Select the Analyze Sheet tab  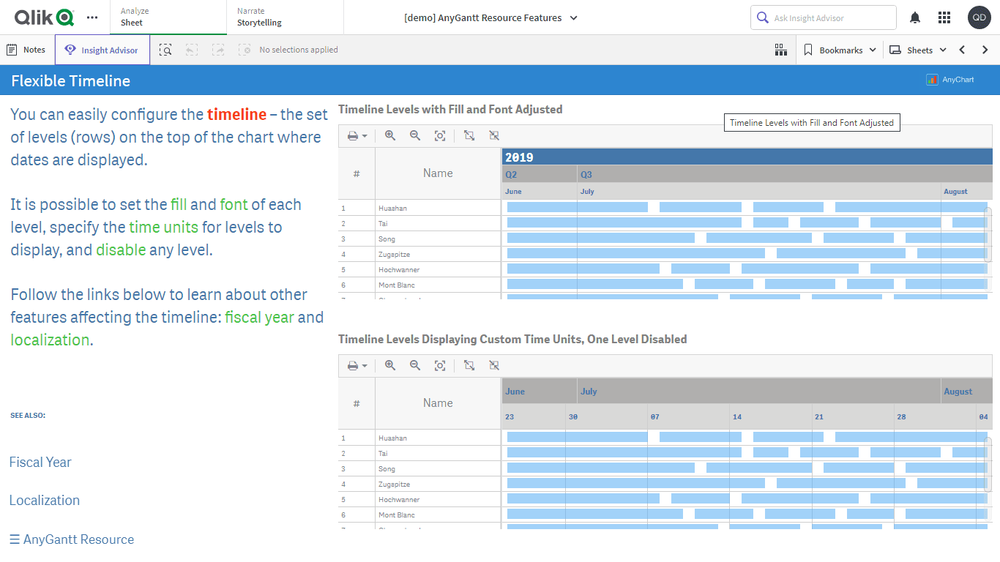132,17
